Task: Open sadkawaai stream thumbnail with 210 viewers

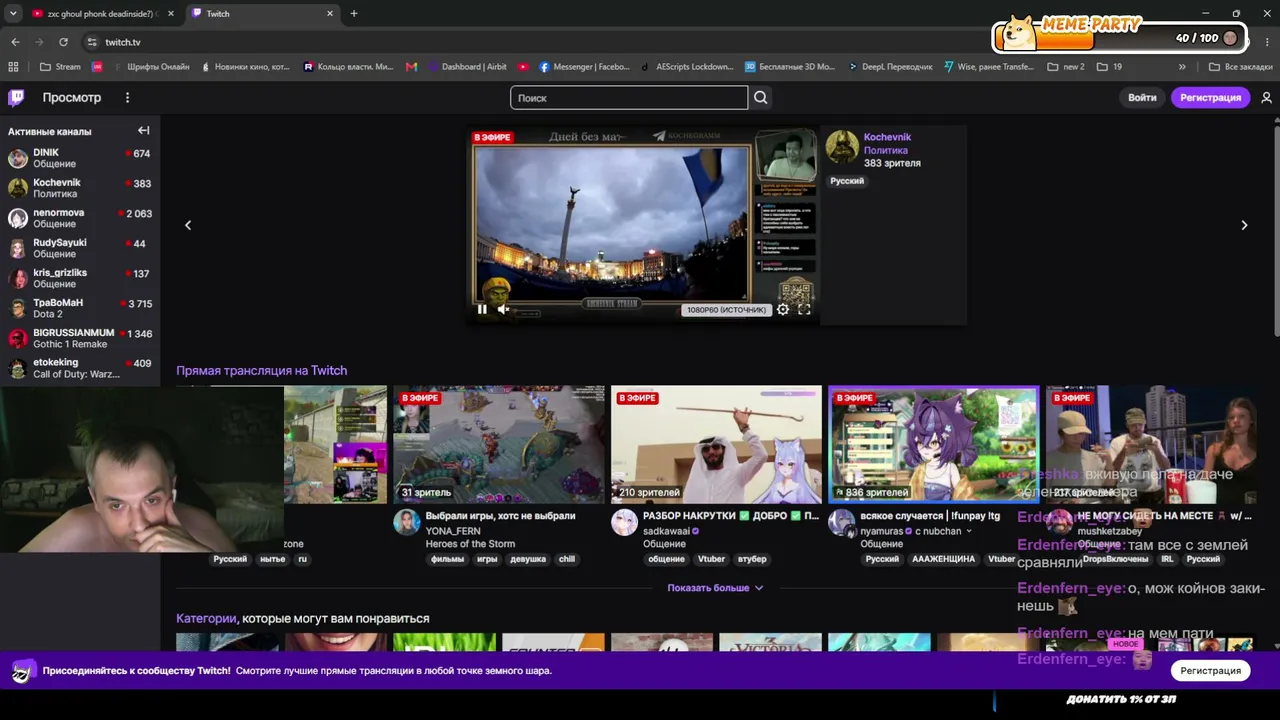Action: point(716,444)
